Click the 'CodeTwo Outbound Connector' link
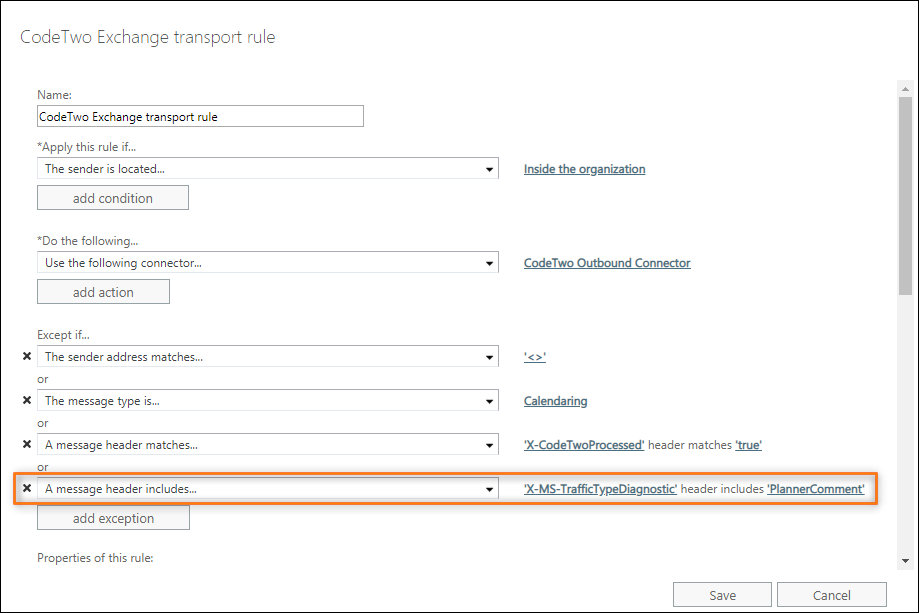Image resolution: width=919 pixels, height=613 pixels. (x=607, y=262)
